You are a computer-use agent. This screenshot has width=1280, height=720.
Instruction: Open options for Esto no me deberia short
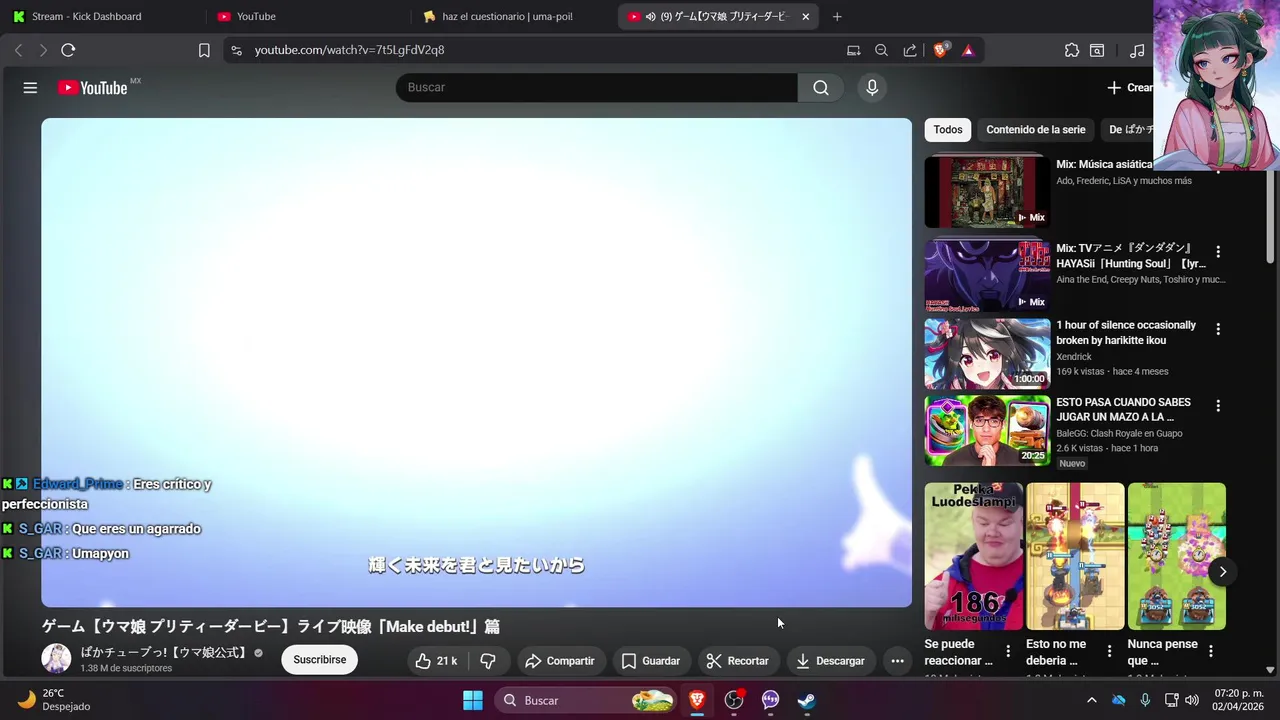(x=1109, y=651)
